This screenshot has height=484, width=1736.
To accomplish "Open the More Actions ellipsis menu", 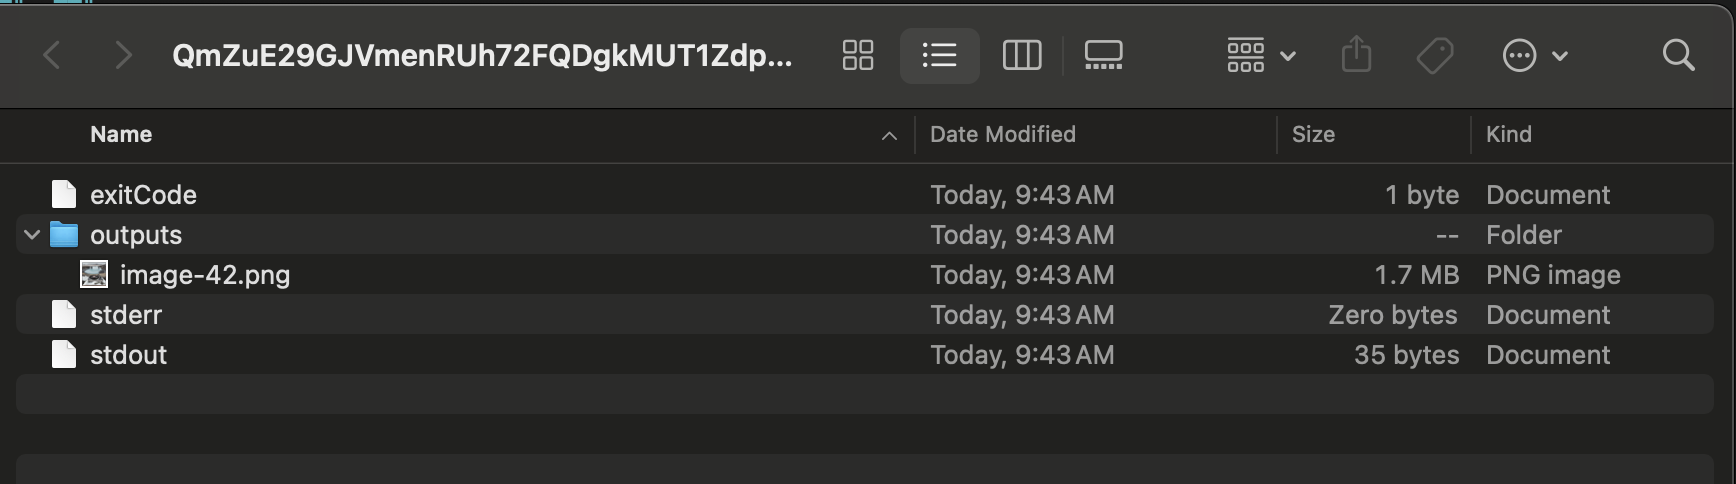I will coord(1535,55).
